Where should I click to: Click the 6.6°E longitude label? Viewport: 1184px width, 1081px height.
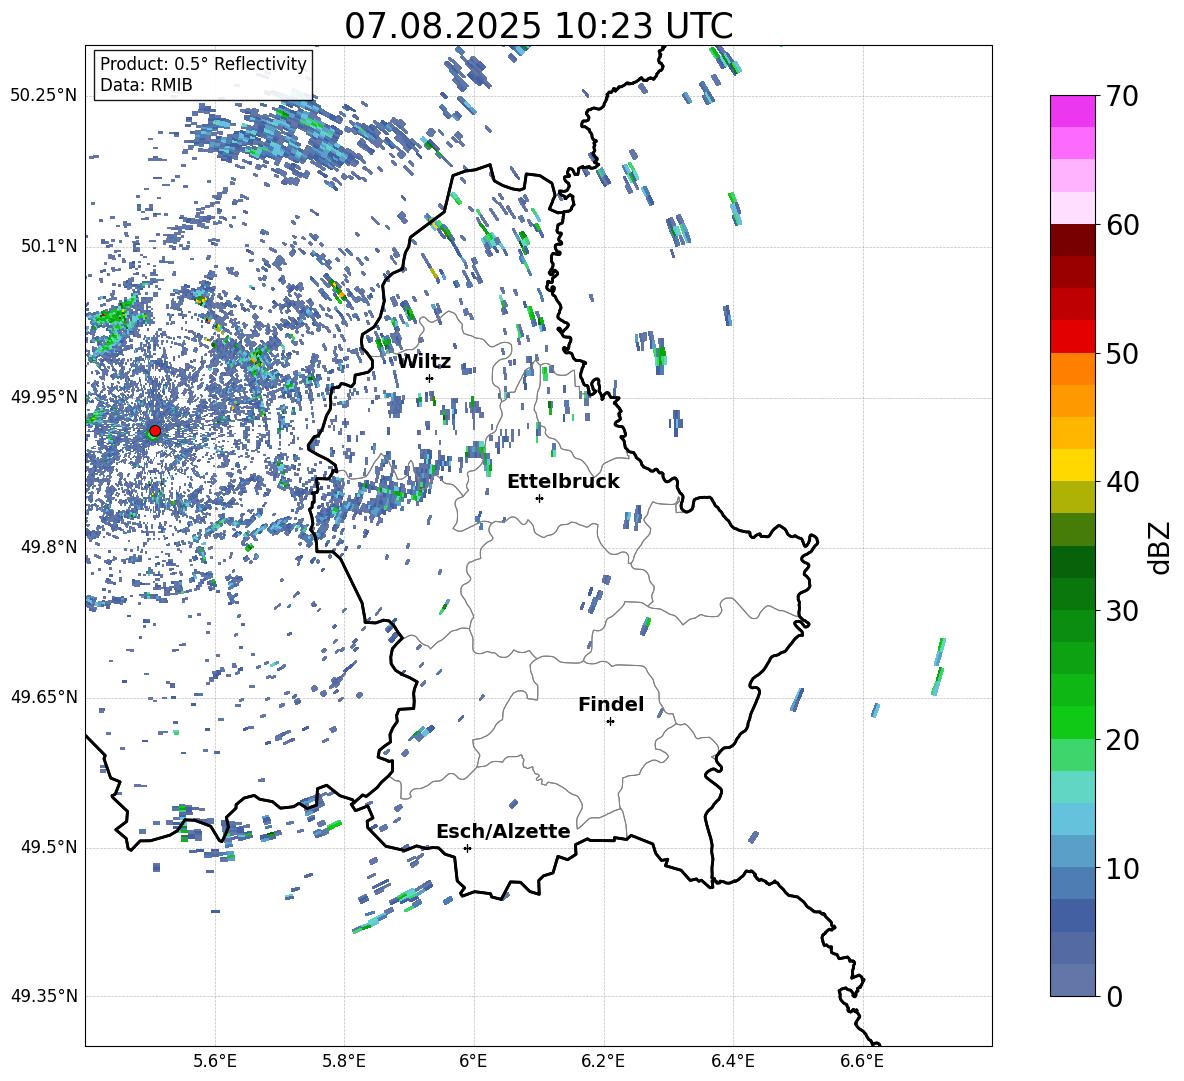[862, 1062]
